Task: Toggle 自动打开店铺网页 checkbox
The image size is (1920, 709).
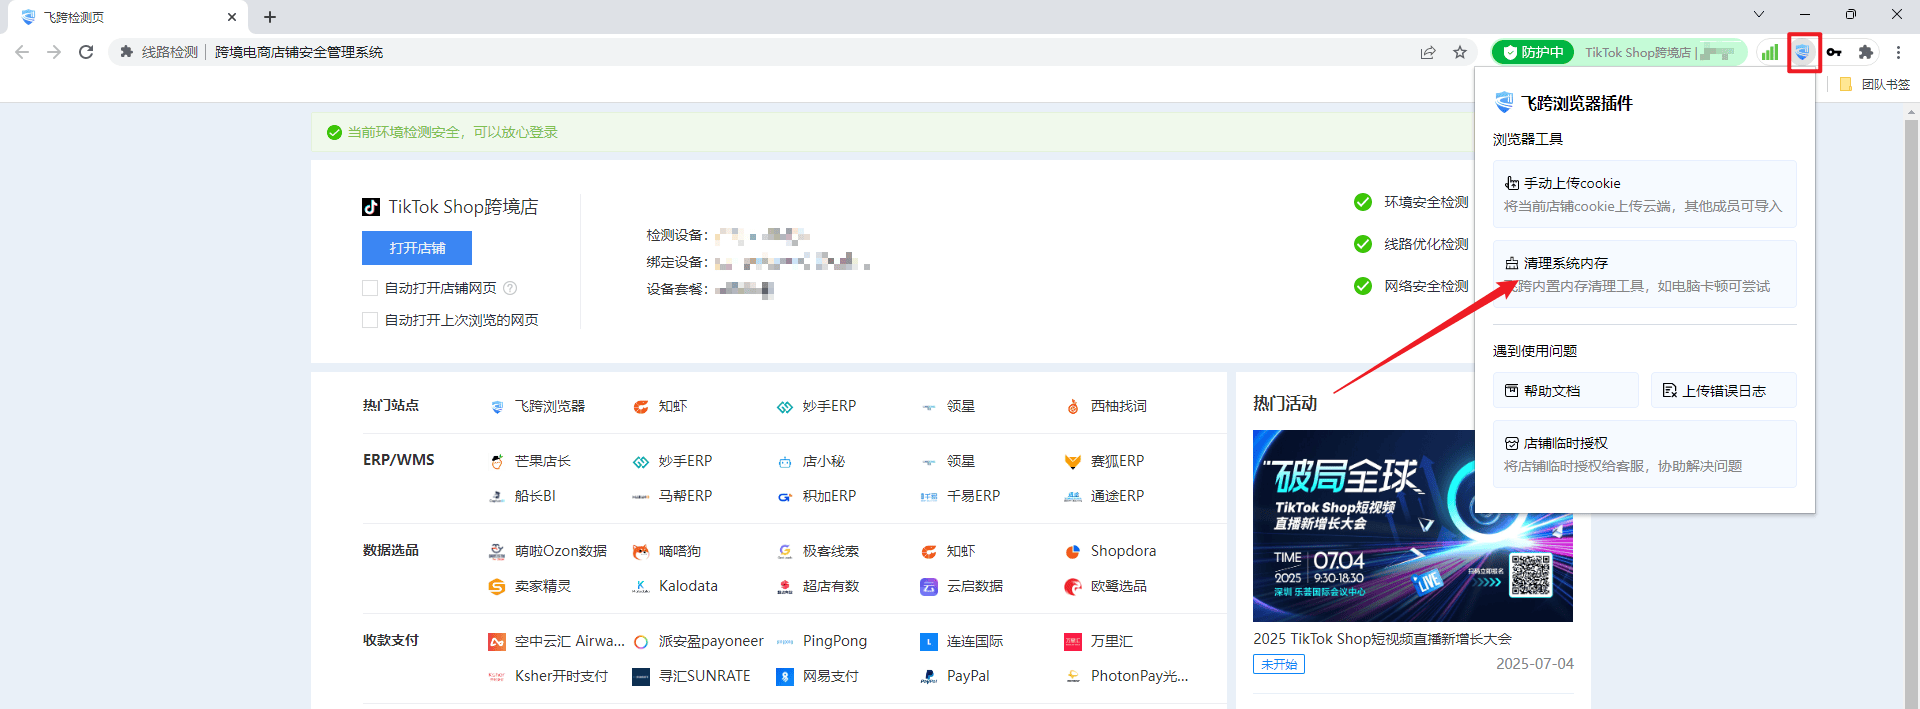Action: tap(370, 288)
